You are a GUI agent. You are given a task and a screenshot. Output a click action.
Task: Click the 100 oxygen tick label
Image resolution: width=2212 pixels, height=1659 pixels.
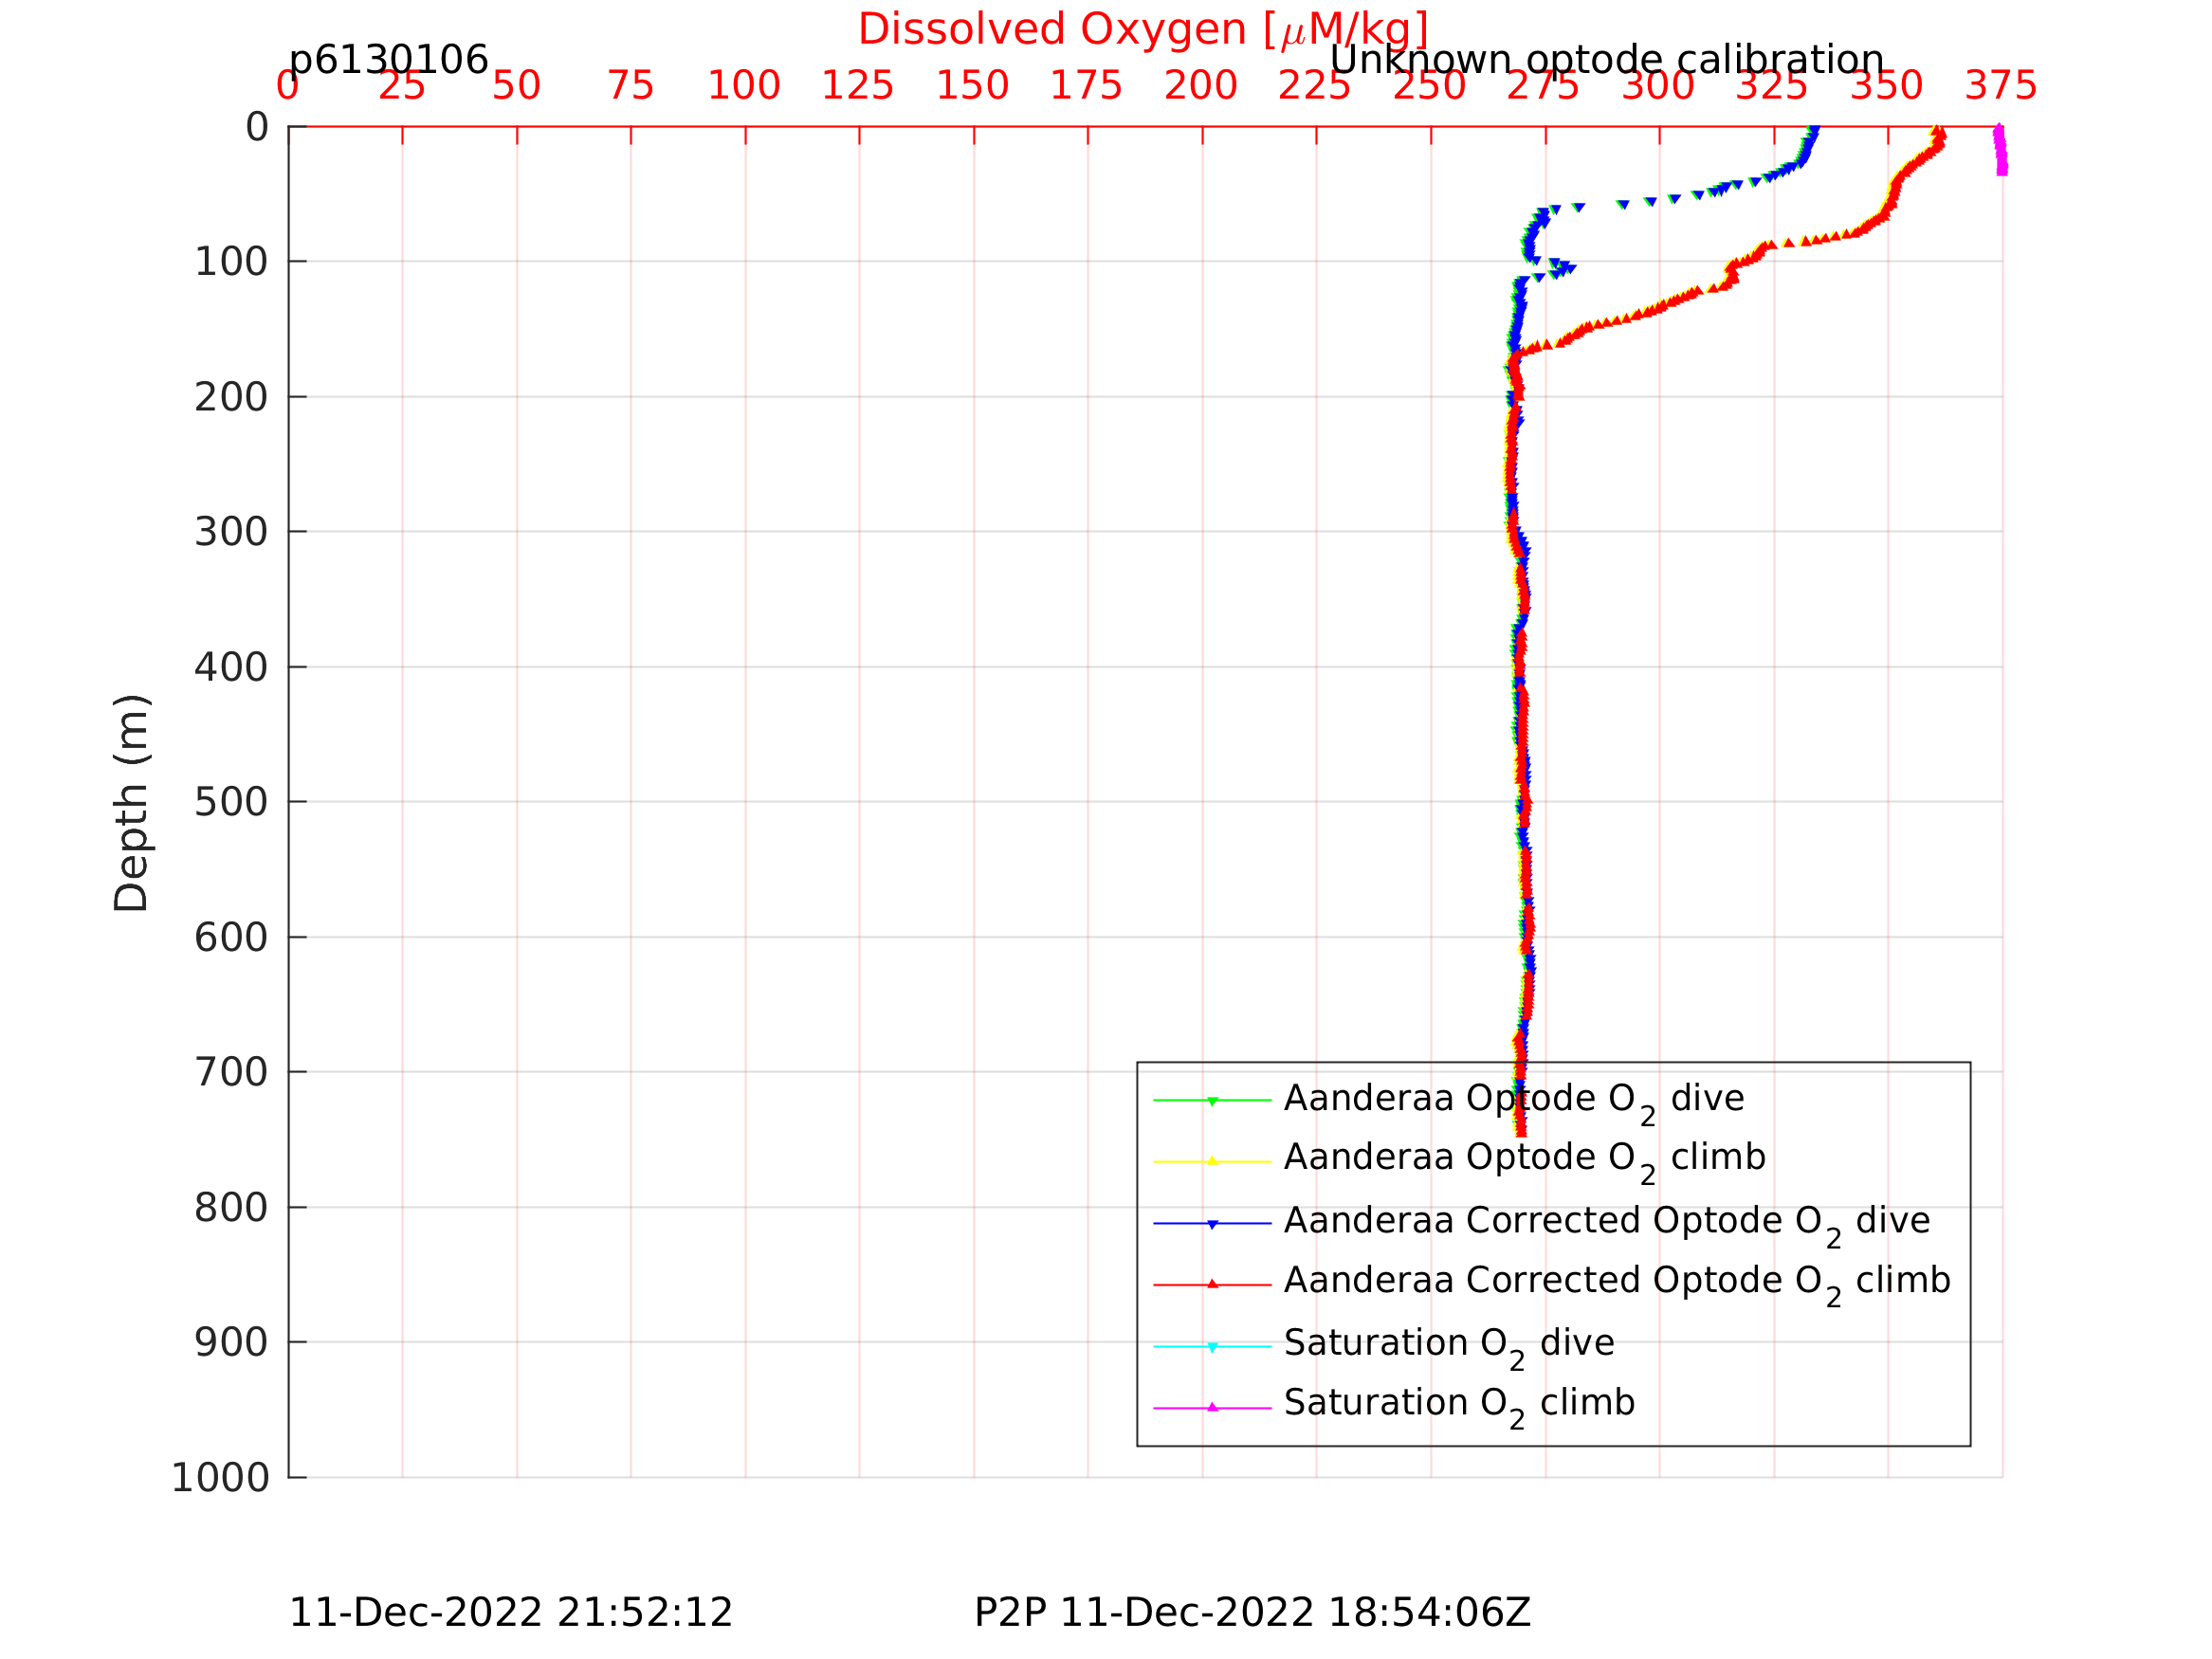coord(743,86)
